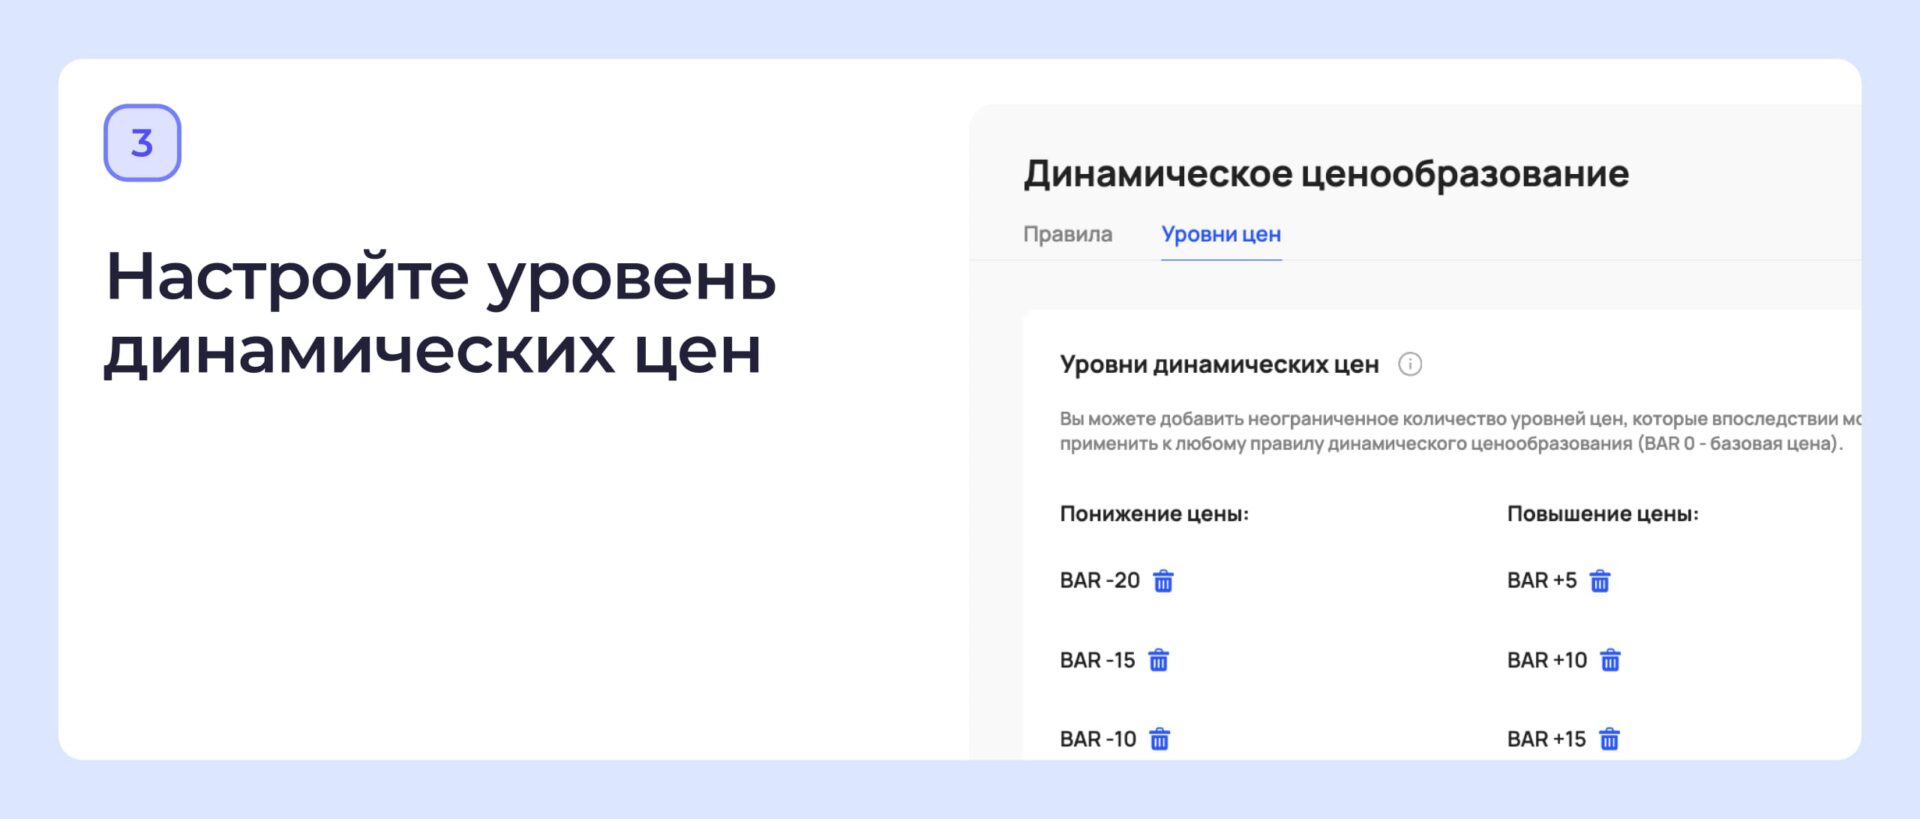Delete the BAR +15 price level
Screen dimensions: 1920x819
click(x=1609, y=739)
